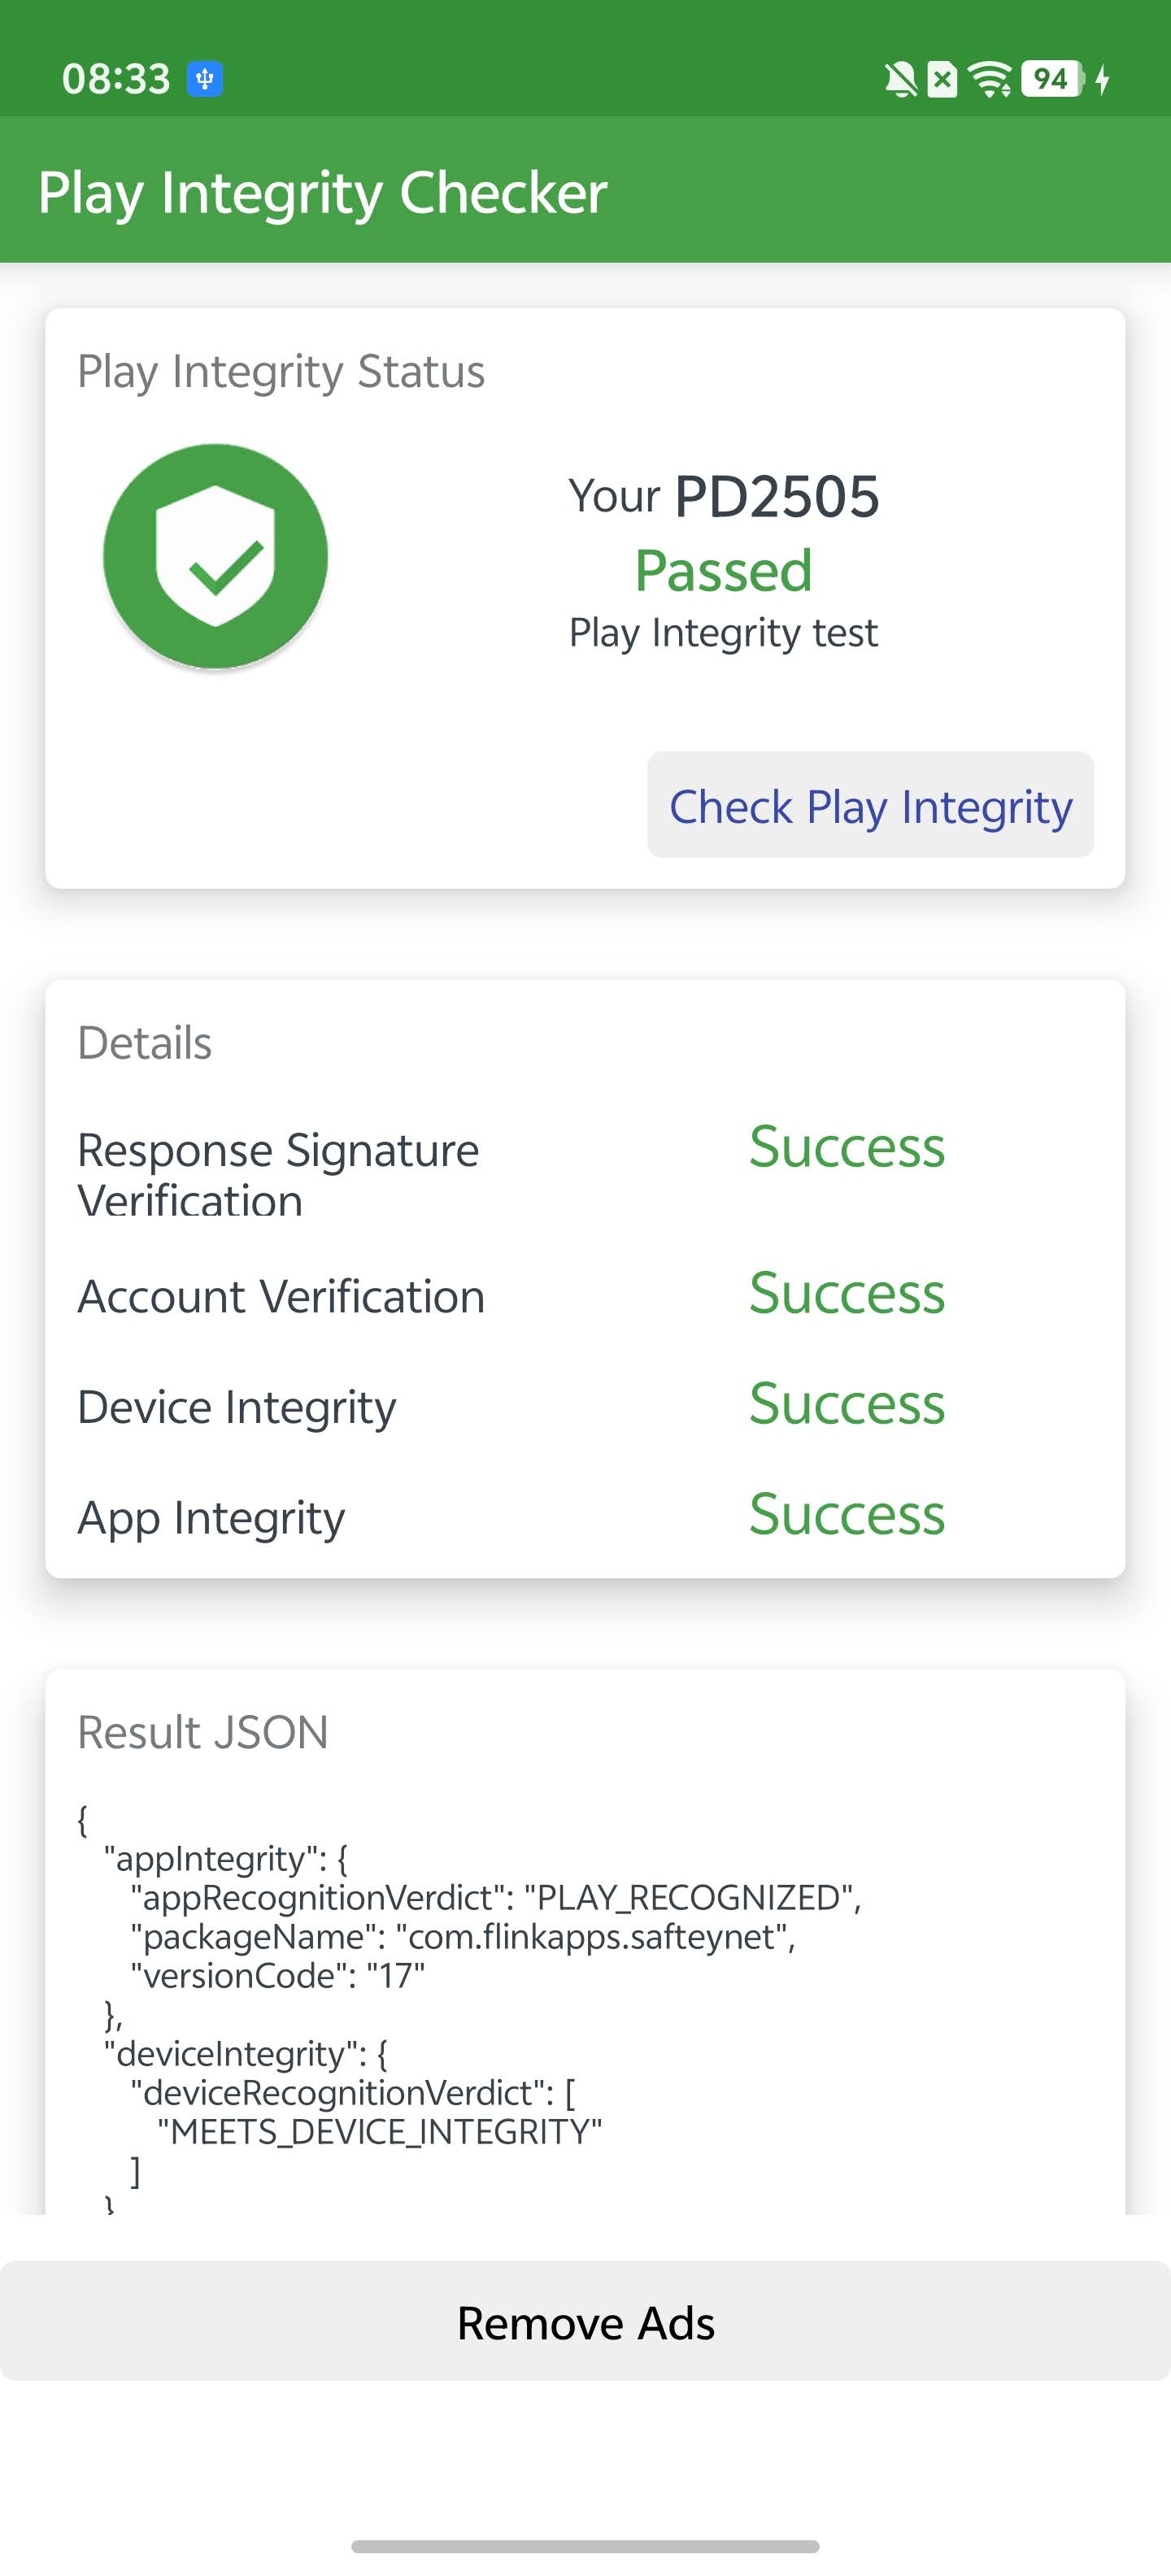Tap the USB connection status icon
Image resolution: width=1171 pixels, height=2576 pixels.
pyautogui.click(x=205, y=78)
